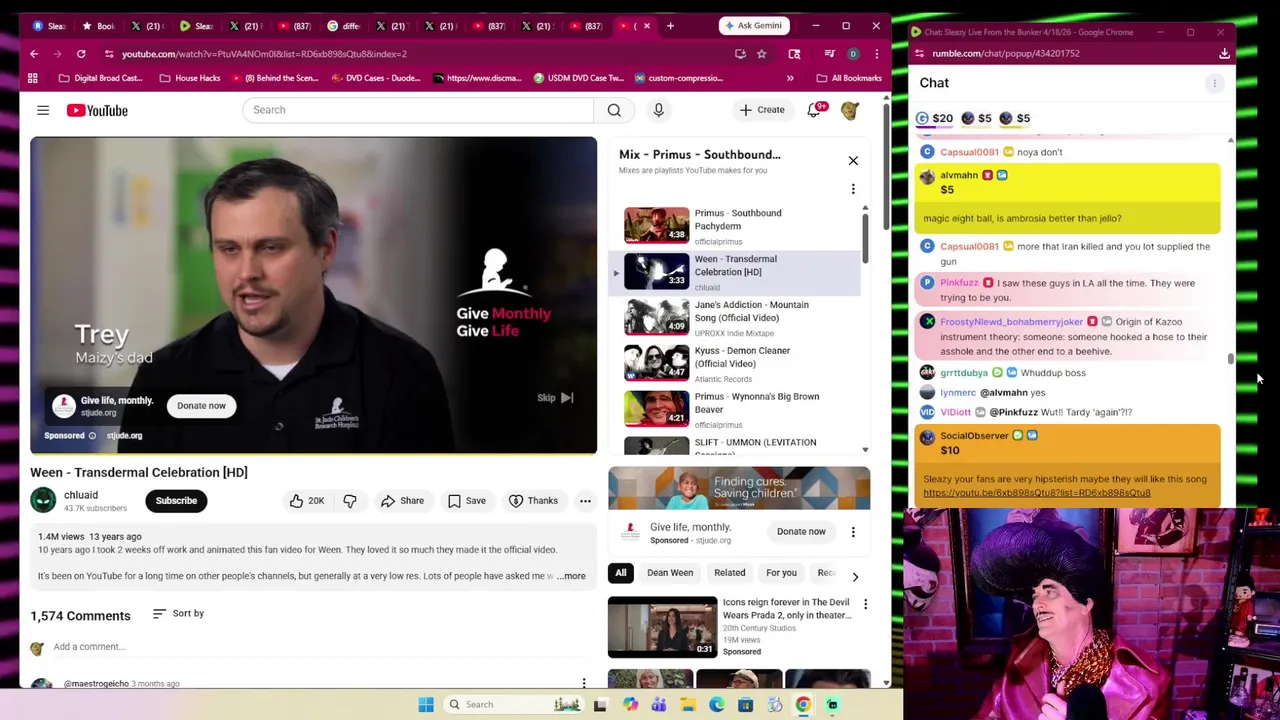Expand the video description with more
The image size is (1280, 720).
coord(572,576)
